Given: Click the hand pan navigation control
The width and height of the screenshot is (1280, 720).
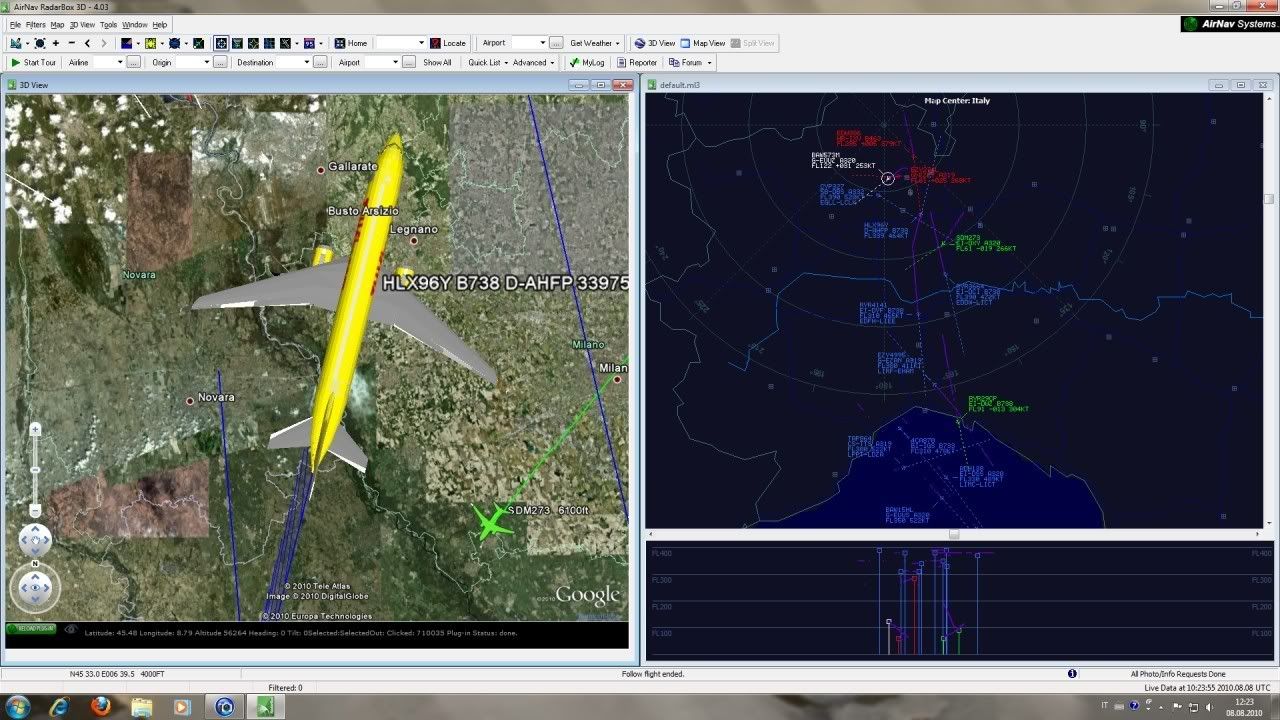Looking at the screenshot, I should pyautogui.click(x=35, y=541).
